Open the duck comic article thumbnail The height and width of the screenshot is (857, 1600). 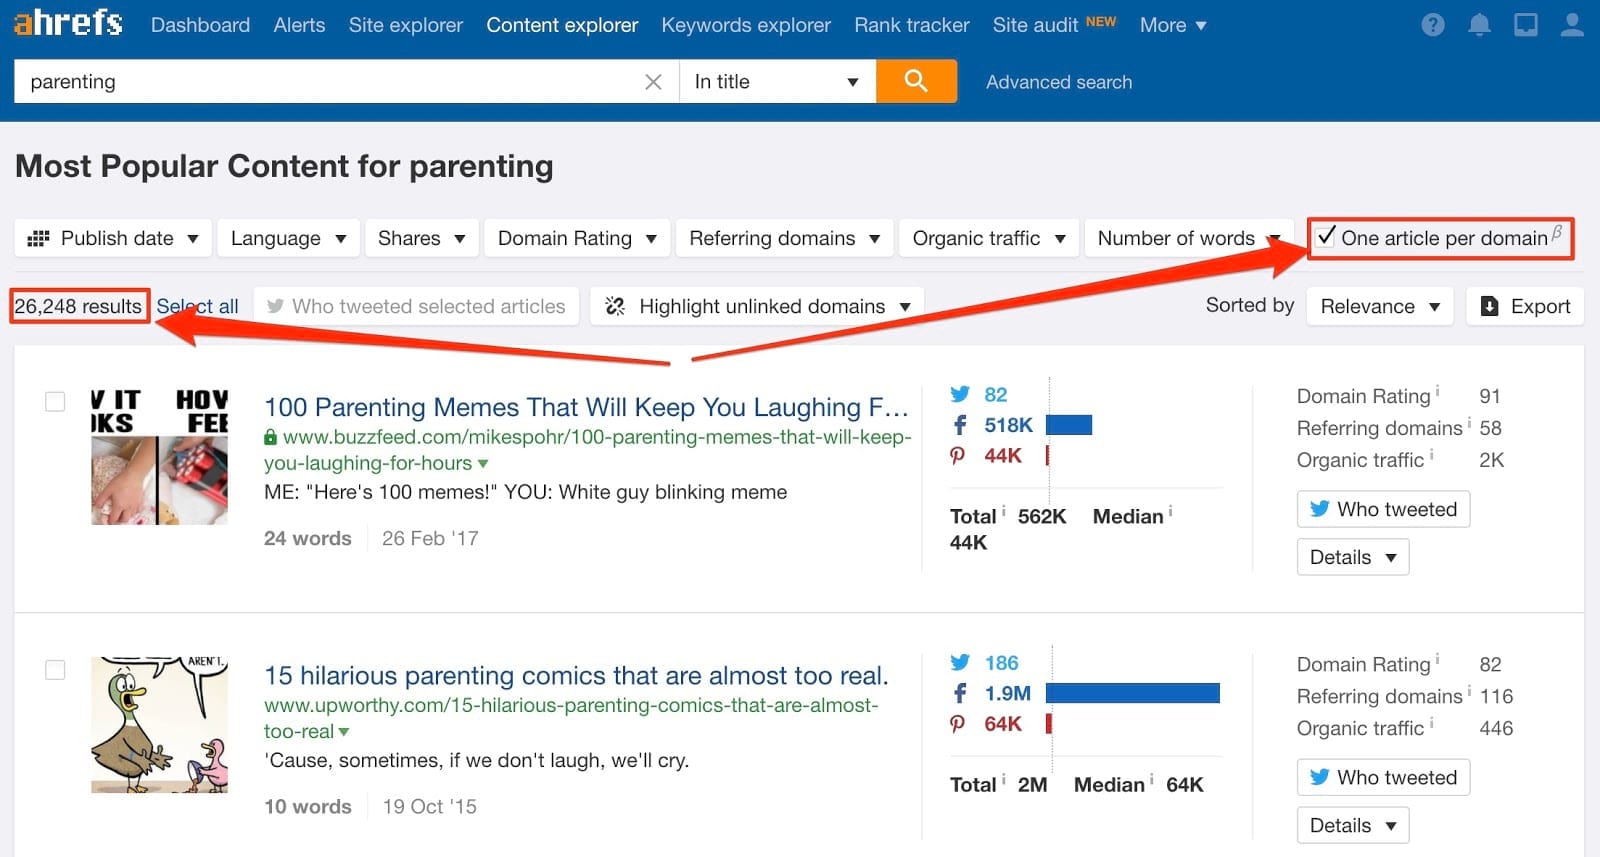tap(160, 725)
